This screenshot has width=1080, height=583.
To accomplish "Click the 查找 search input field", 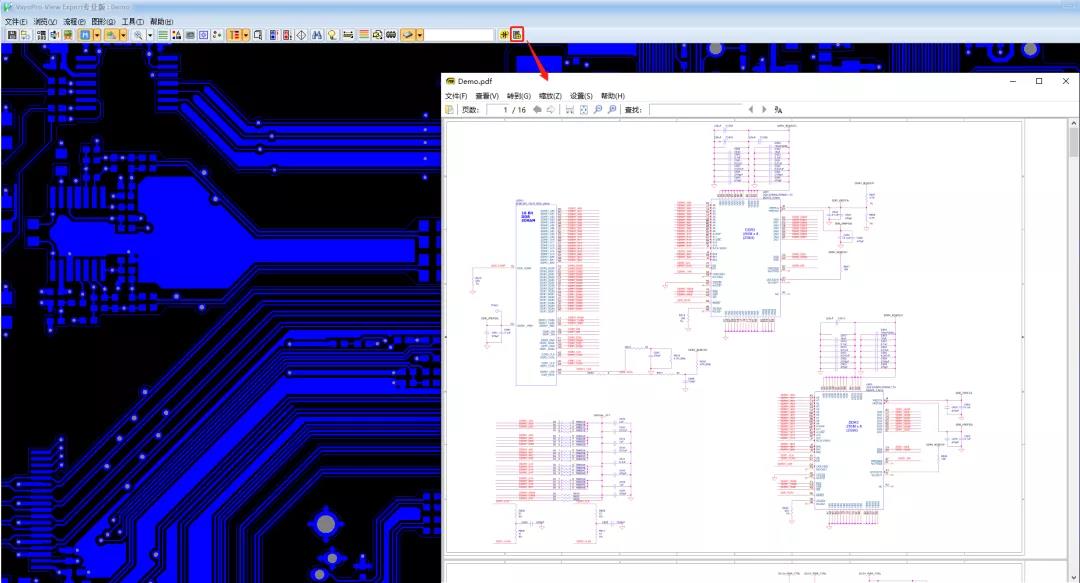I will point(696,110).
